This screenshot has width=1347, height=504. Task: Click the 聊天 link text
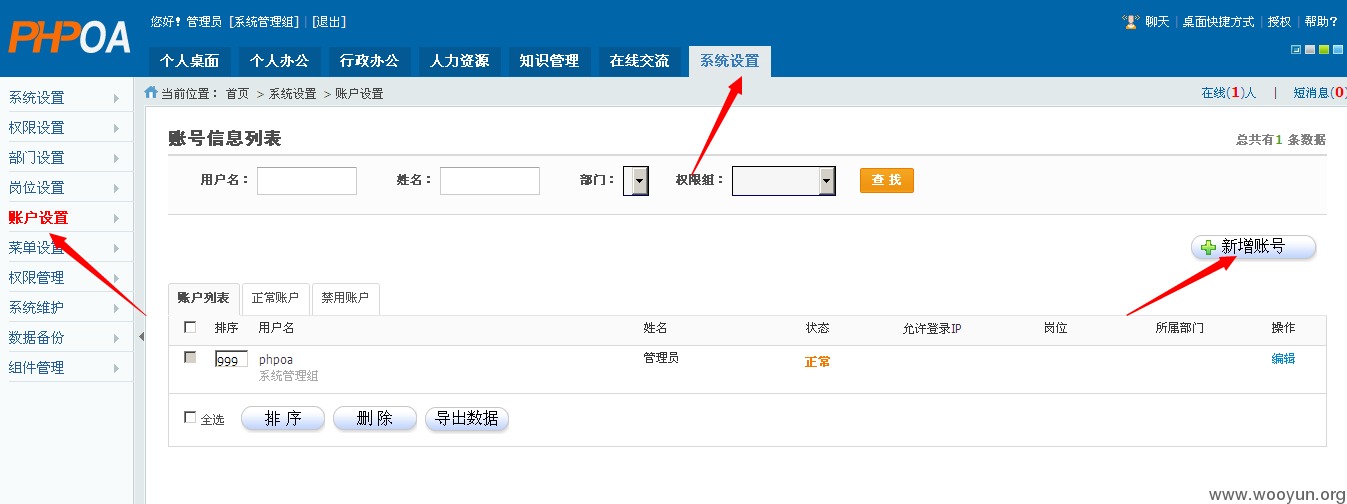pos(1157,22)
